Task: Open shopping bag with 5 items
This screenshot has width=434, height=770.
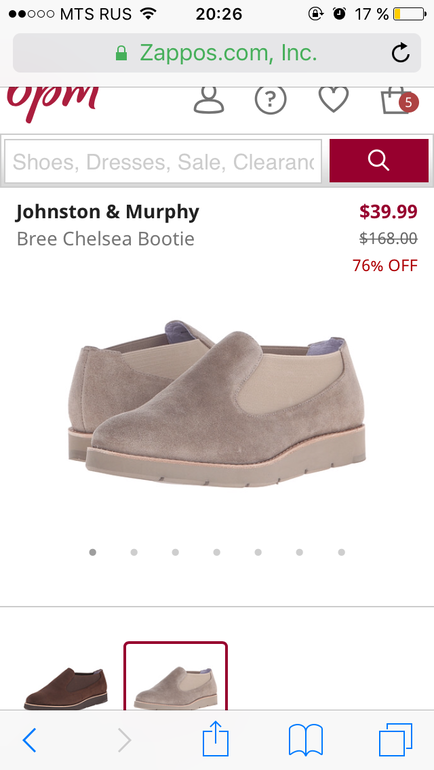Action: point(399,101)
